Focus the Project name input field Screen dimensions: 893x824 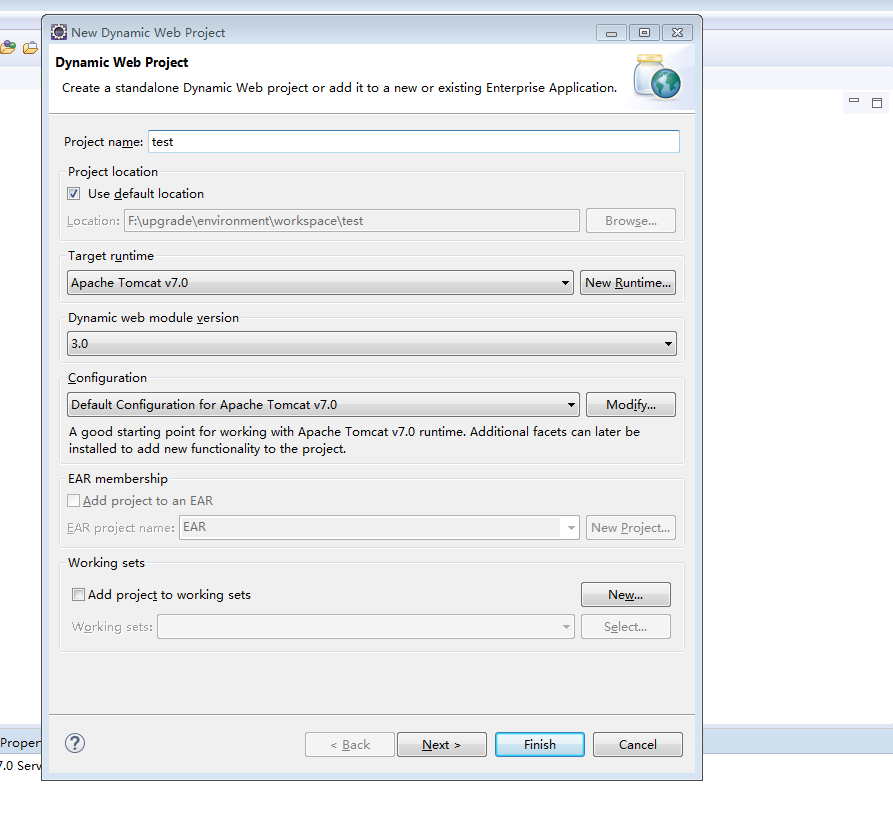coord(413,141)
